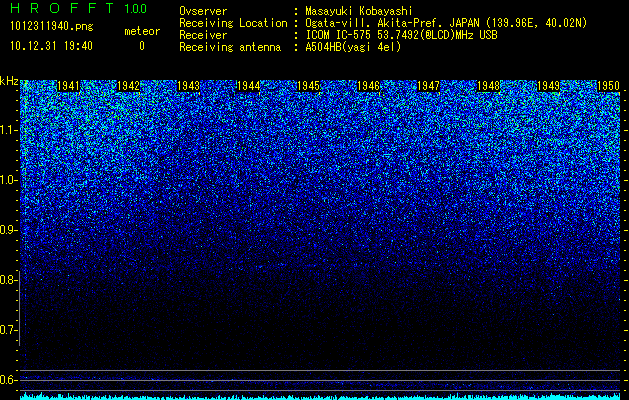This screenshot has height=400, width=629.
Task: Click the meteor label
Action: pos(142,31)
